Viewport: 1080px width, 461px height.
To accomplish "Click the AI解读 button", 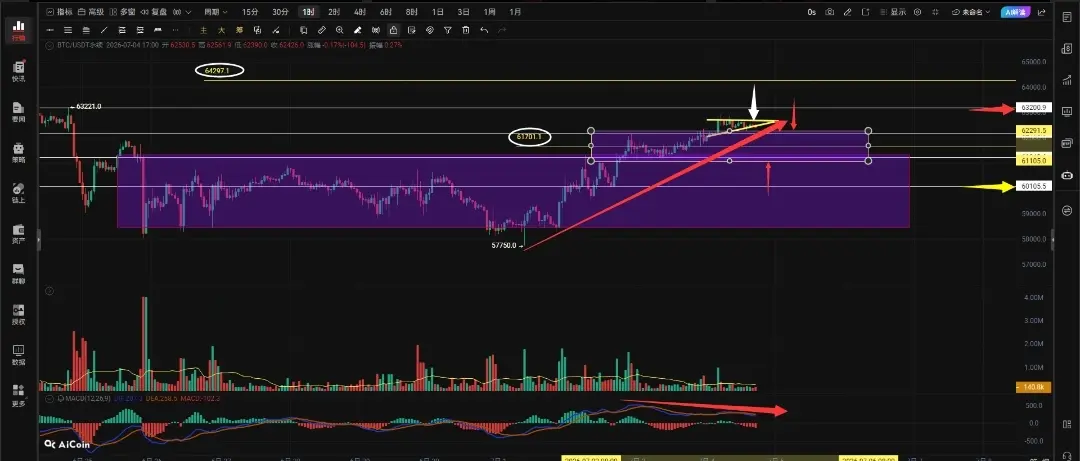I will 1015,12.
